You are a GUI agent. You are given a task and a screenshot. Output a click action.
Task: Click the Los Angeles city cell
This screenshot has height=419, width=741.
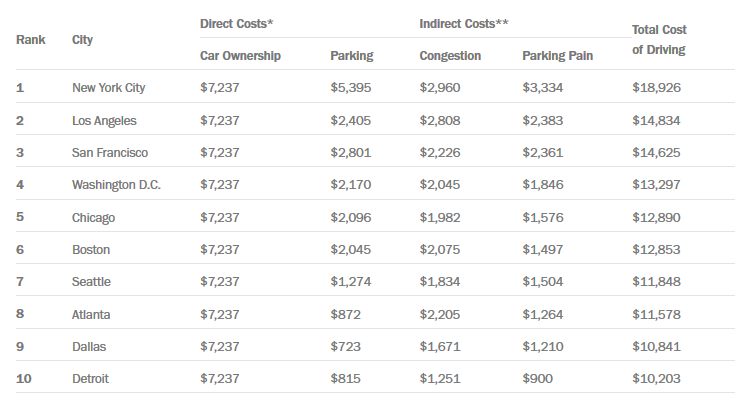[104, 120]
